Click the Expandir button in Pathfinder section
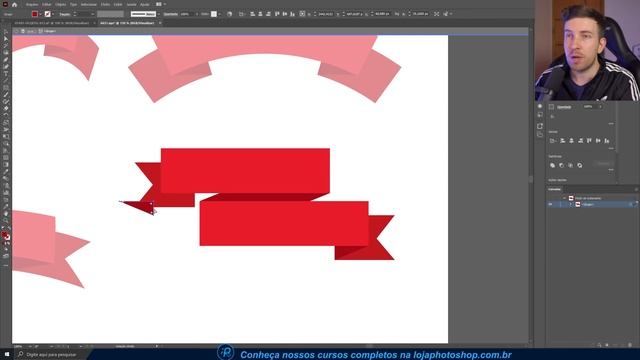Viewport: 640px width, 360px height. tap(603, 164)
